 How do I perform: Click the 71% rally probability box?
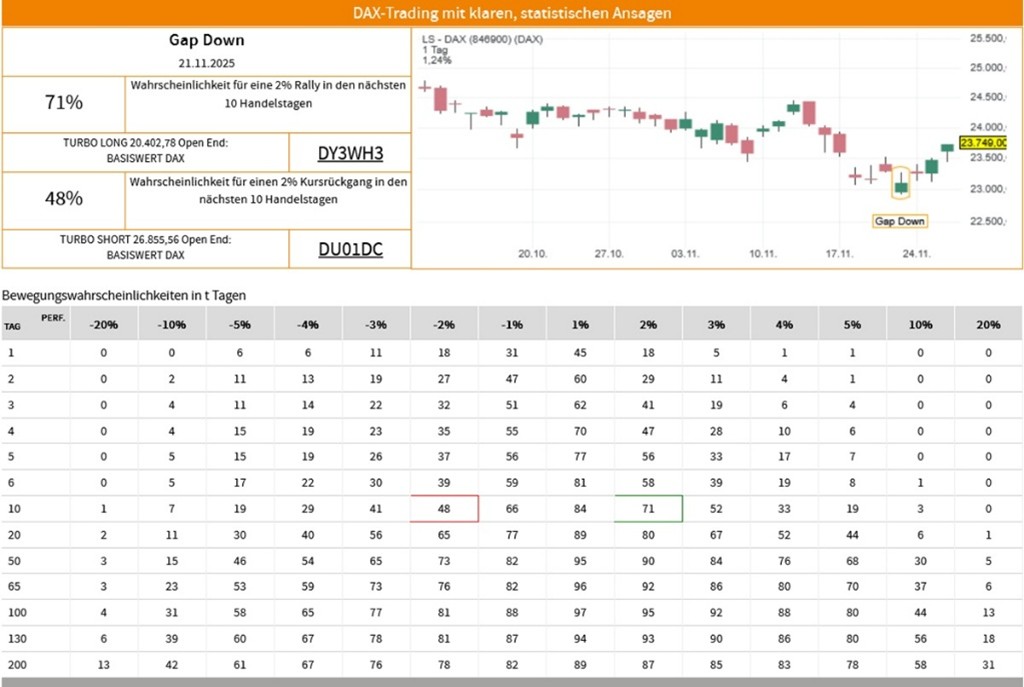64,103
